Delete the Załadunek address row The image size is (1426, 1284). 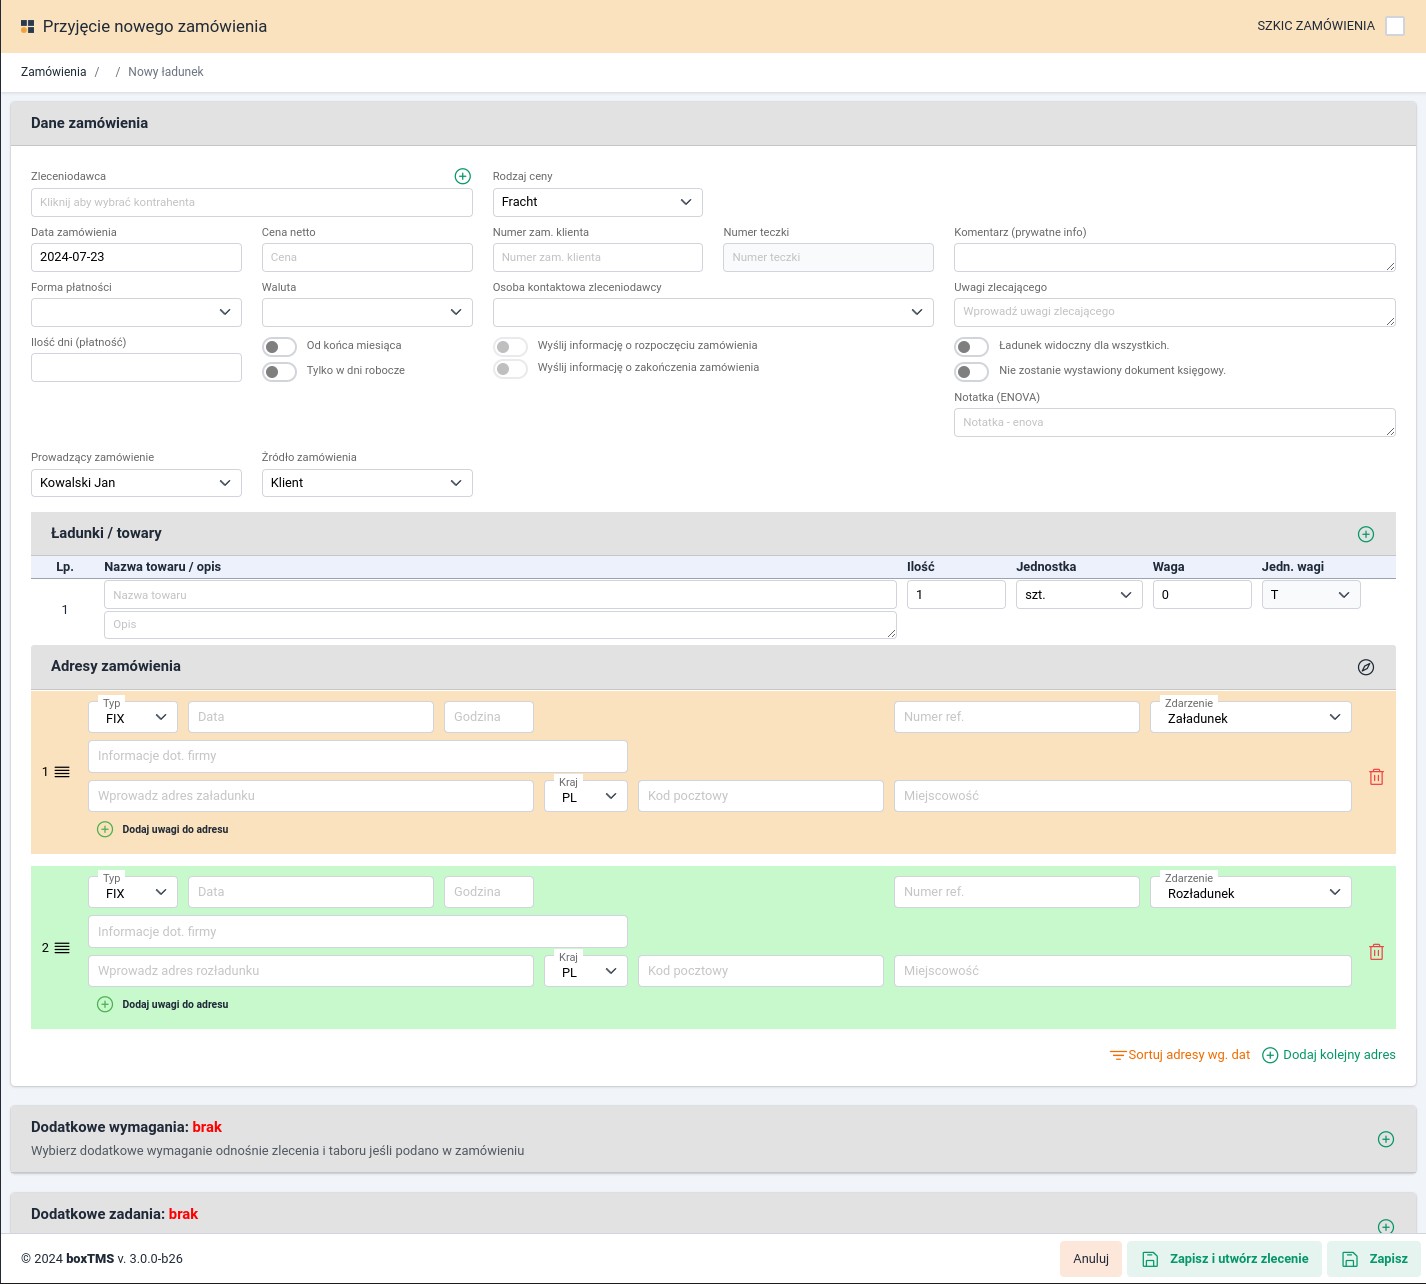1376,777
